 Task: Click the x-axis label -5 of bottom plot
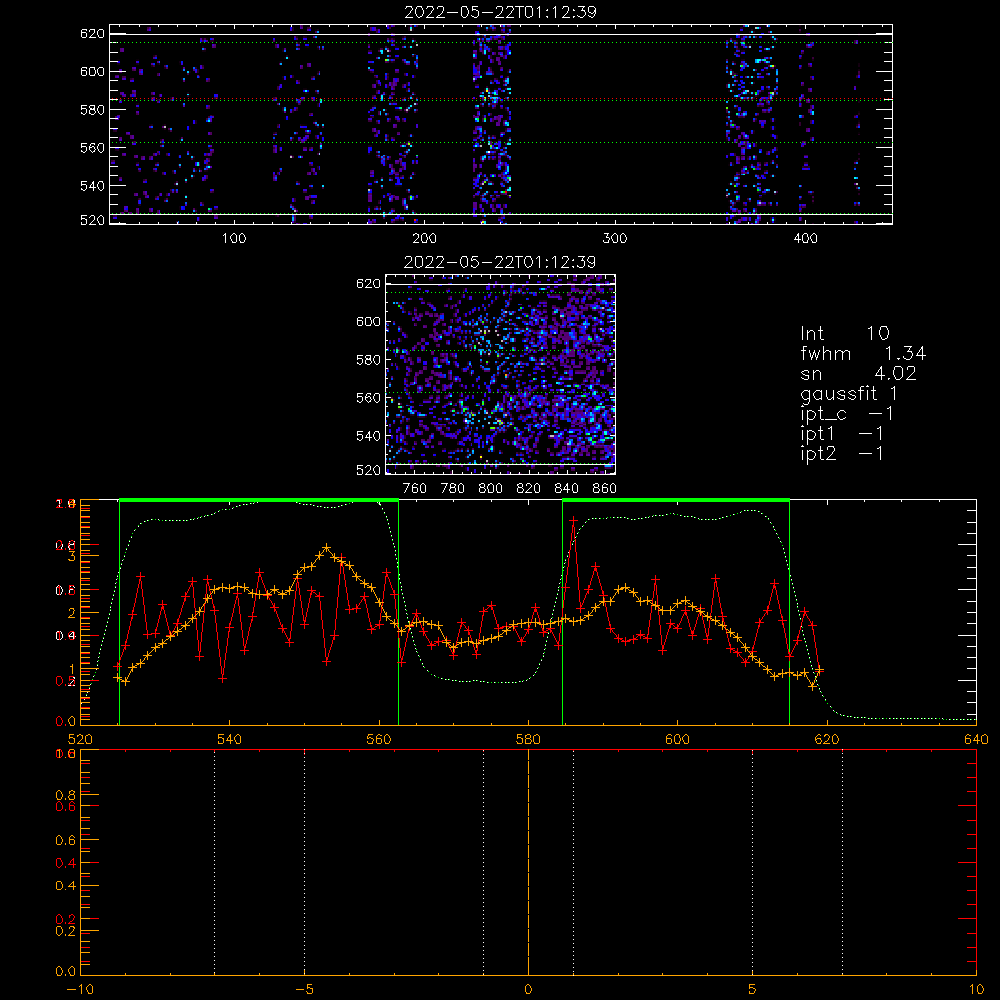305,990
